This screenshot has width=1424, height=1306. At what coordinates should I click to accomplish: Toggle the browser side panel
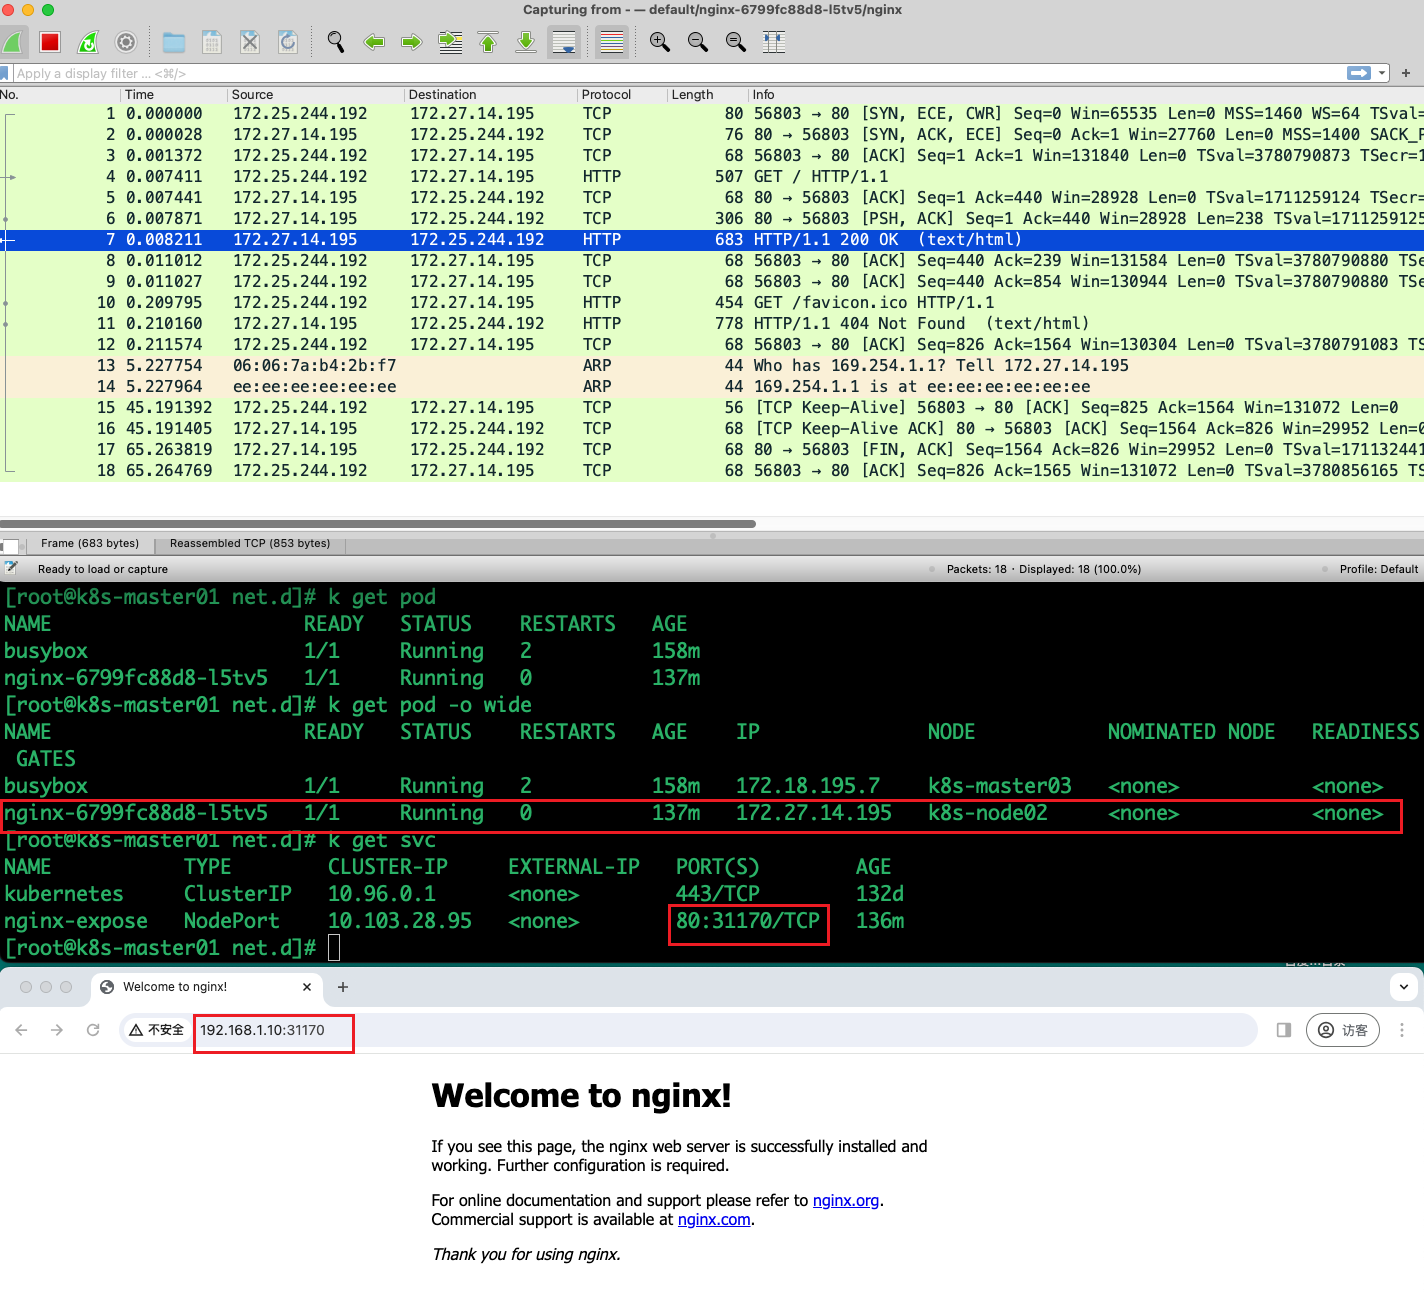click(x=1284, y=1030)
